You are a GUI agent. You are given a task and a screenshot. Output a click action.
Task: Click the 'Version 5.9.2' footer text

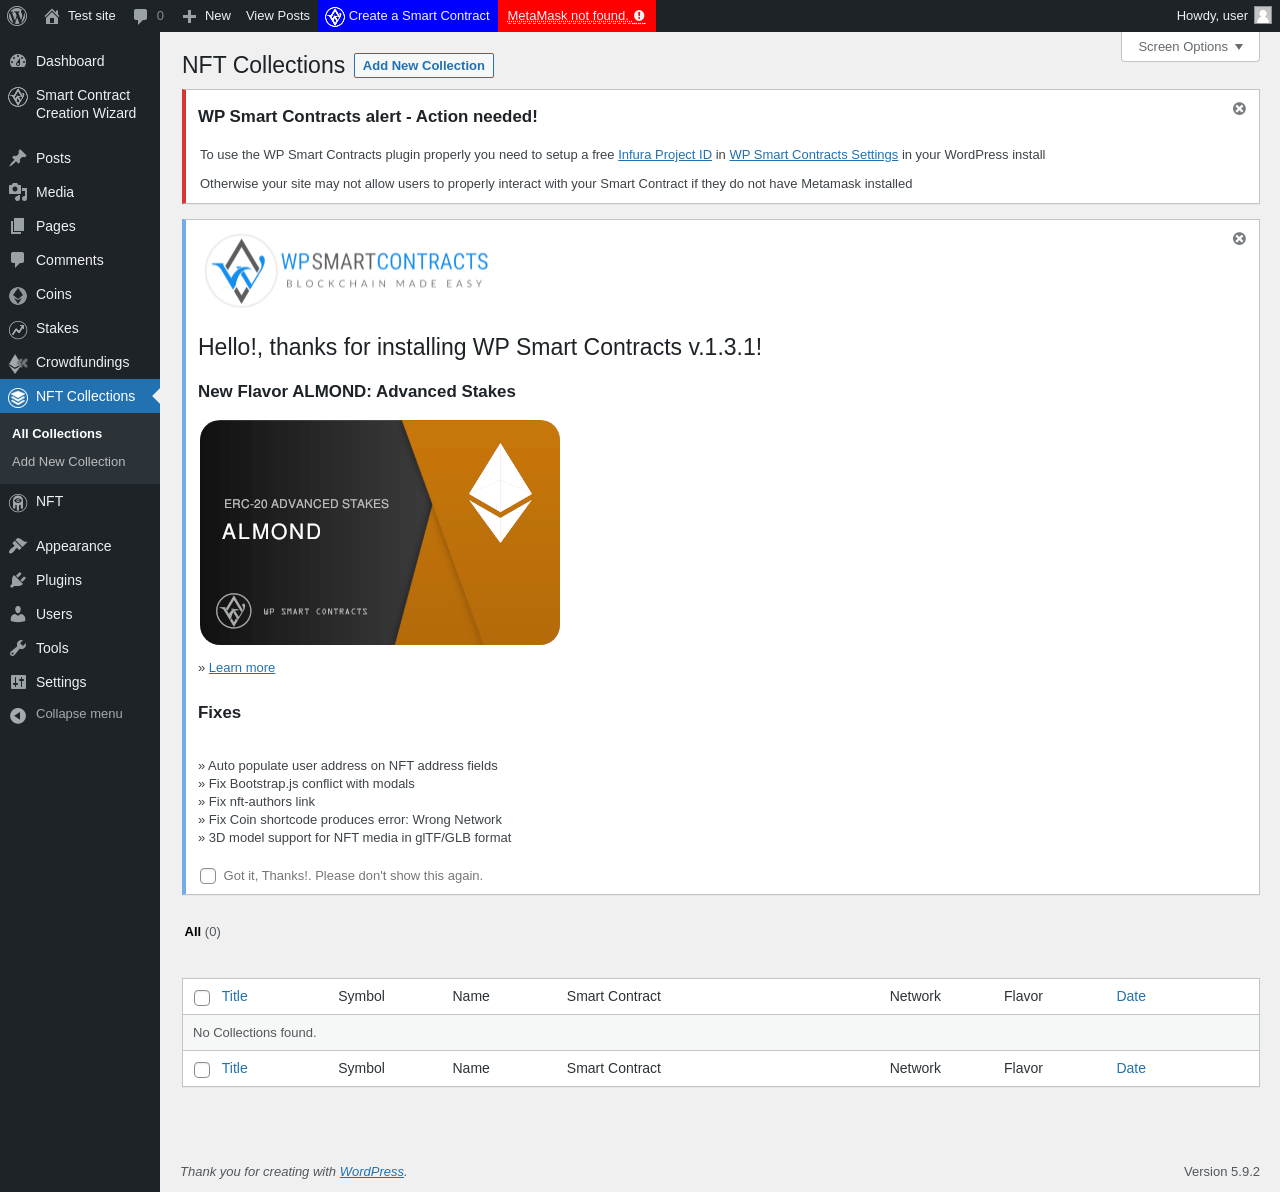coord(1222,1172)
